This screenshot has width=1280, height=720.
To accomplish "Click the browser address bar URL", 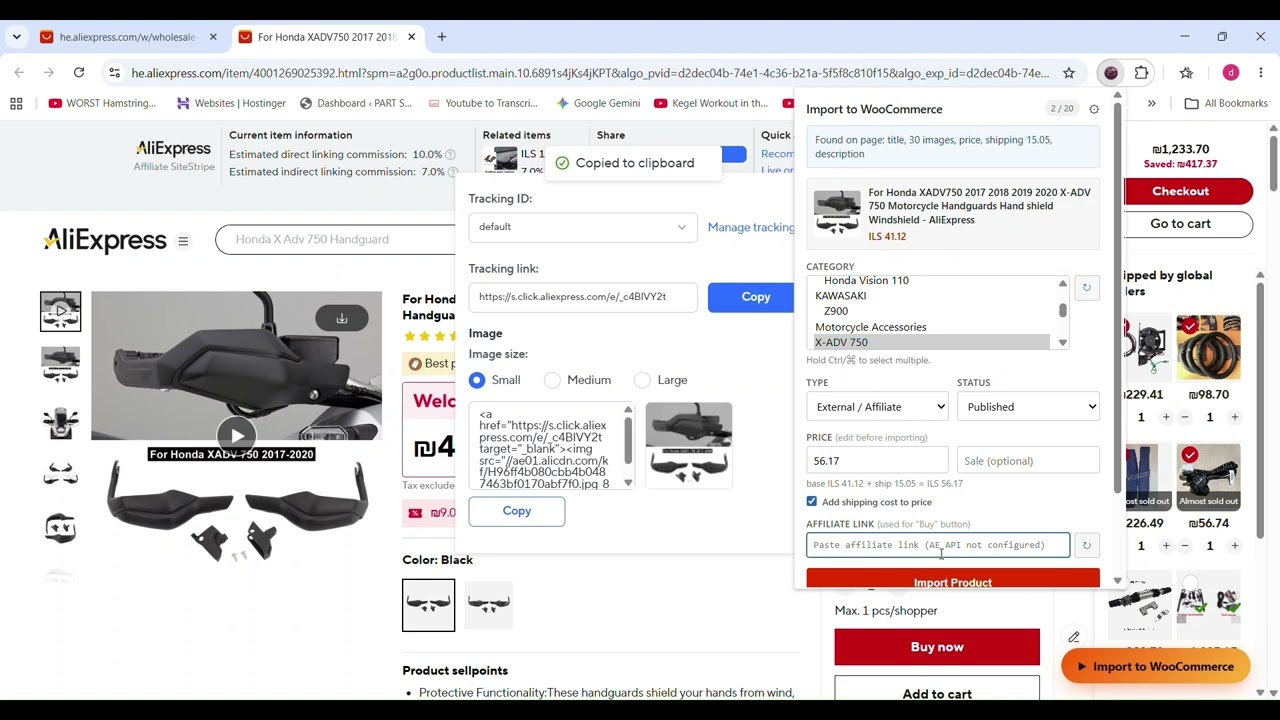I will [x=590, y=73].
